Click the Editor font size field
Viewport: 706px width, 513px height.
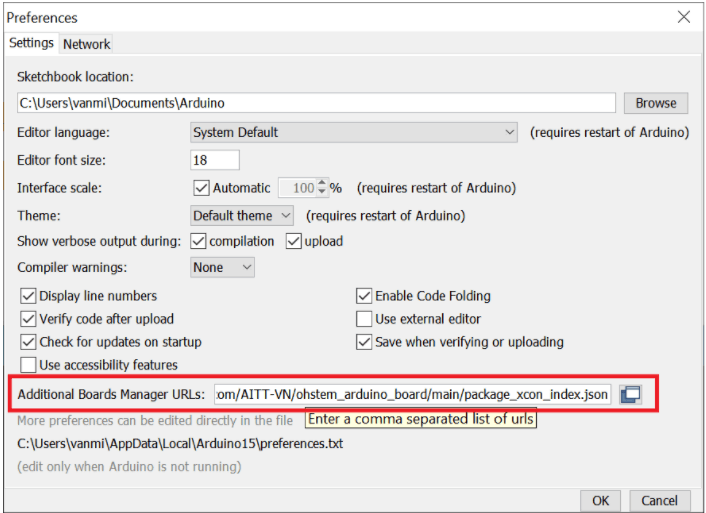pyautogui.click(x=215, y=160)
